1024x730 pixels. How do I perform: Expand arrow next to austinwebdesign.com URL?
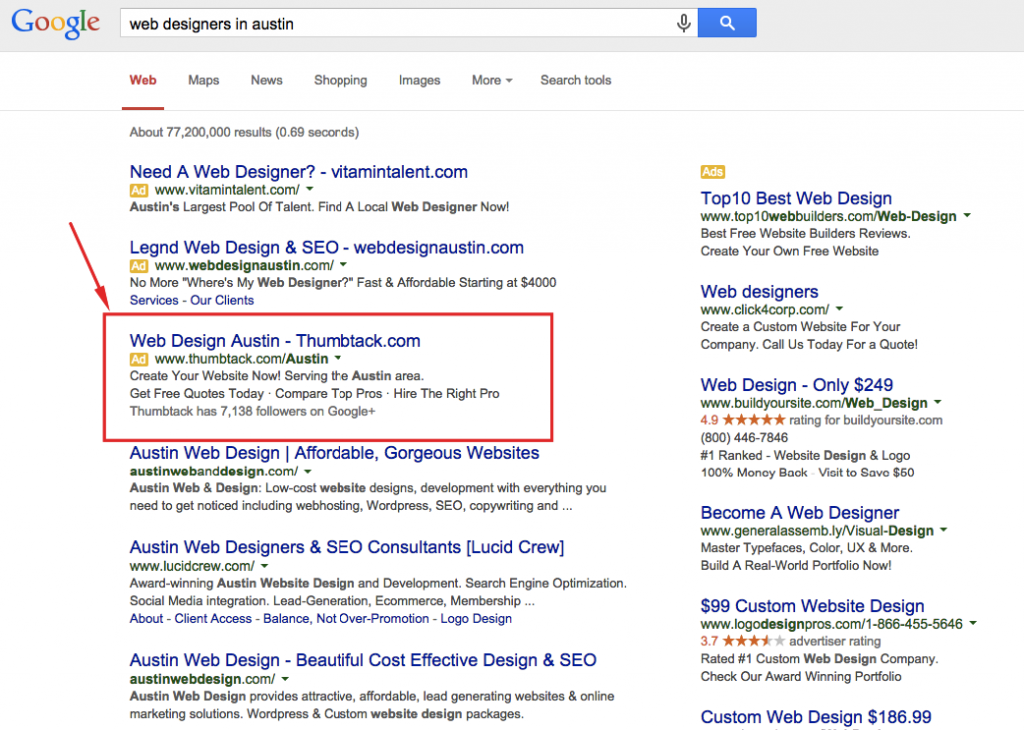(285, 680)
